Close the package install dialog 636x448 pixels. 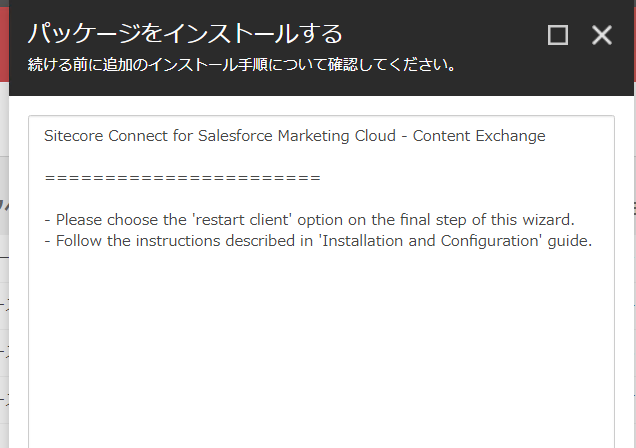pos(602,35)
